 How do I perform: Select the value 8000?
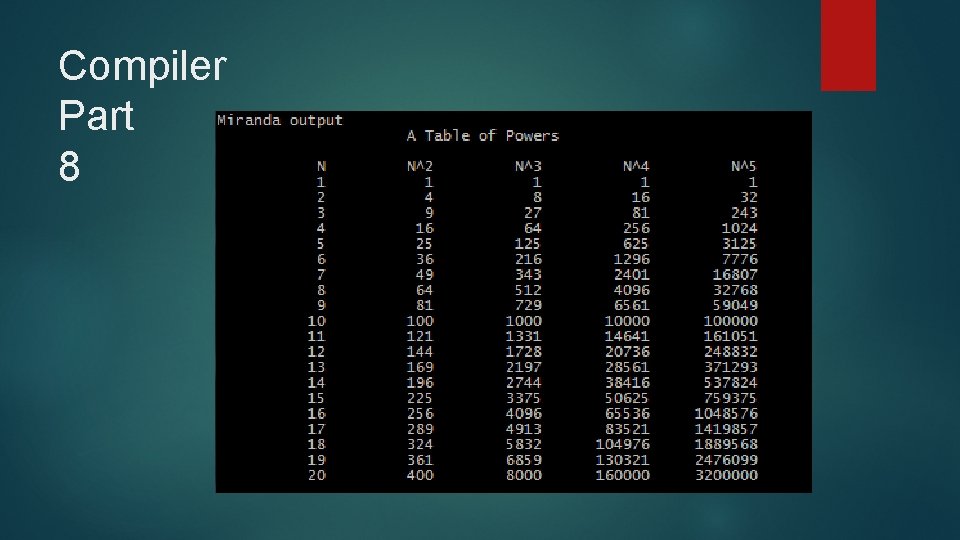[523, 475]
